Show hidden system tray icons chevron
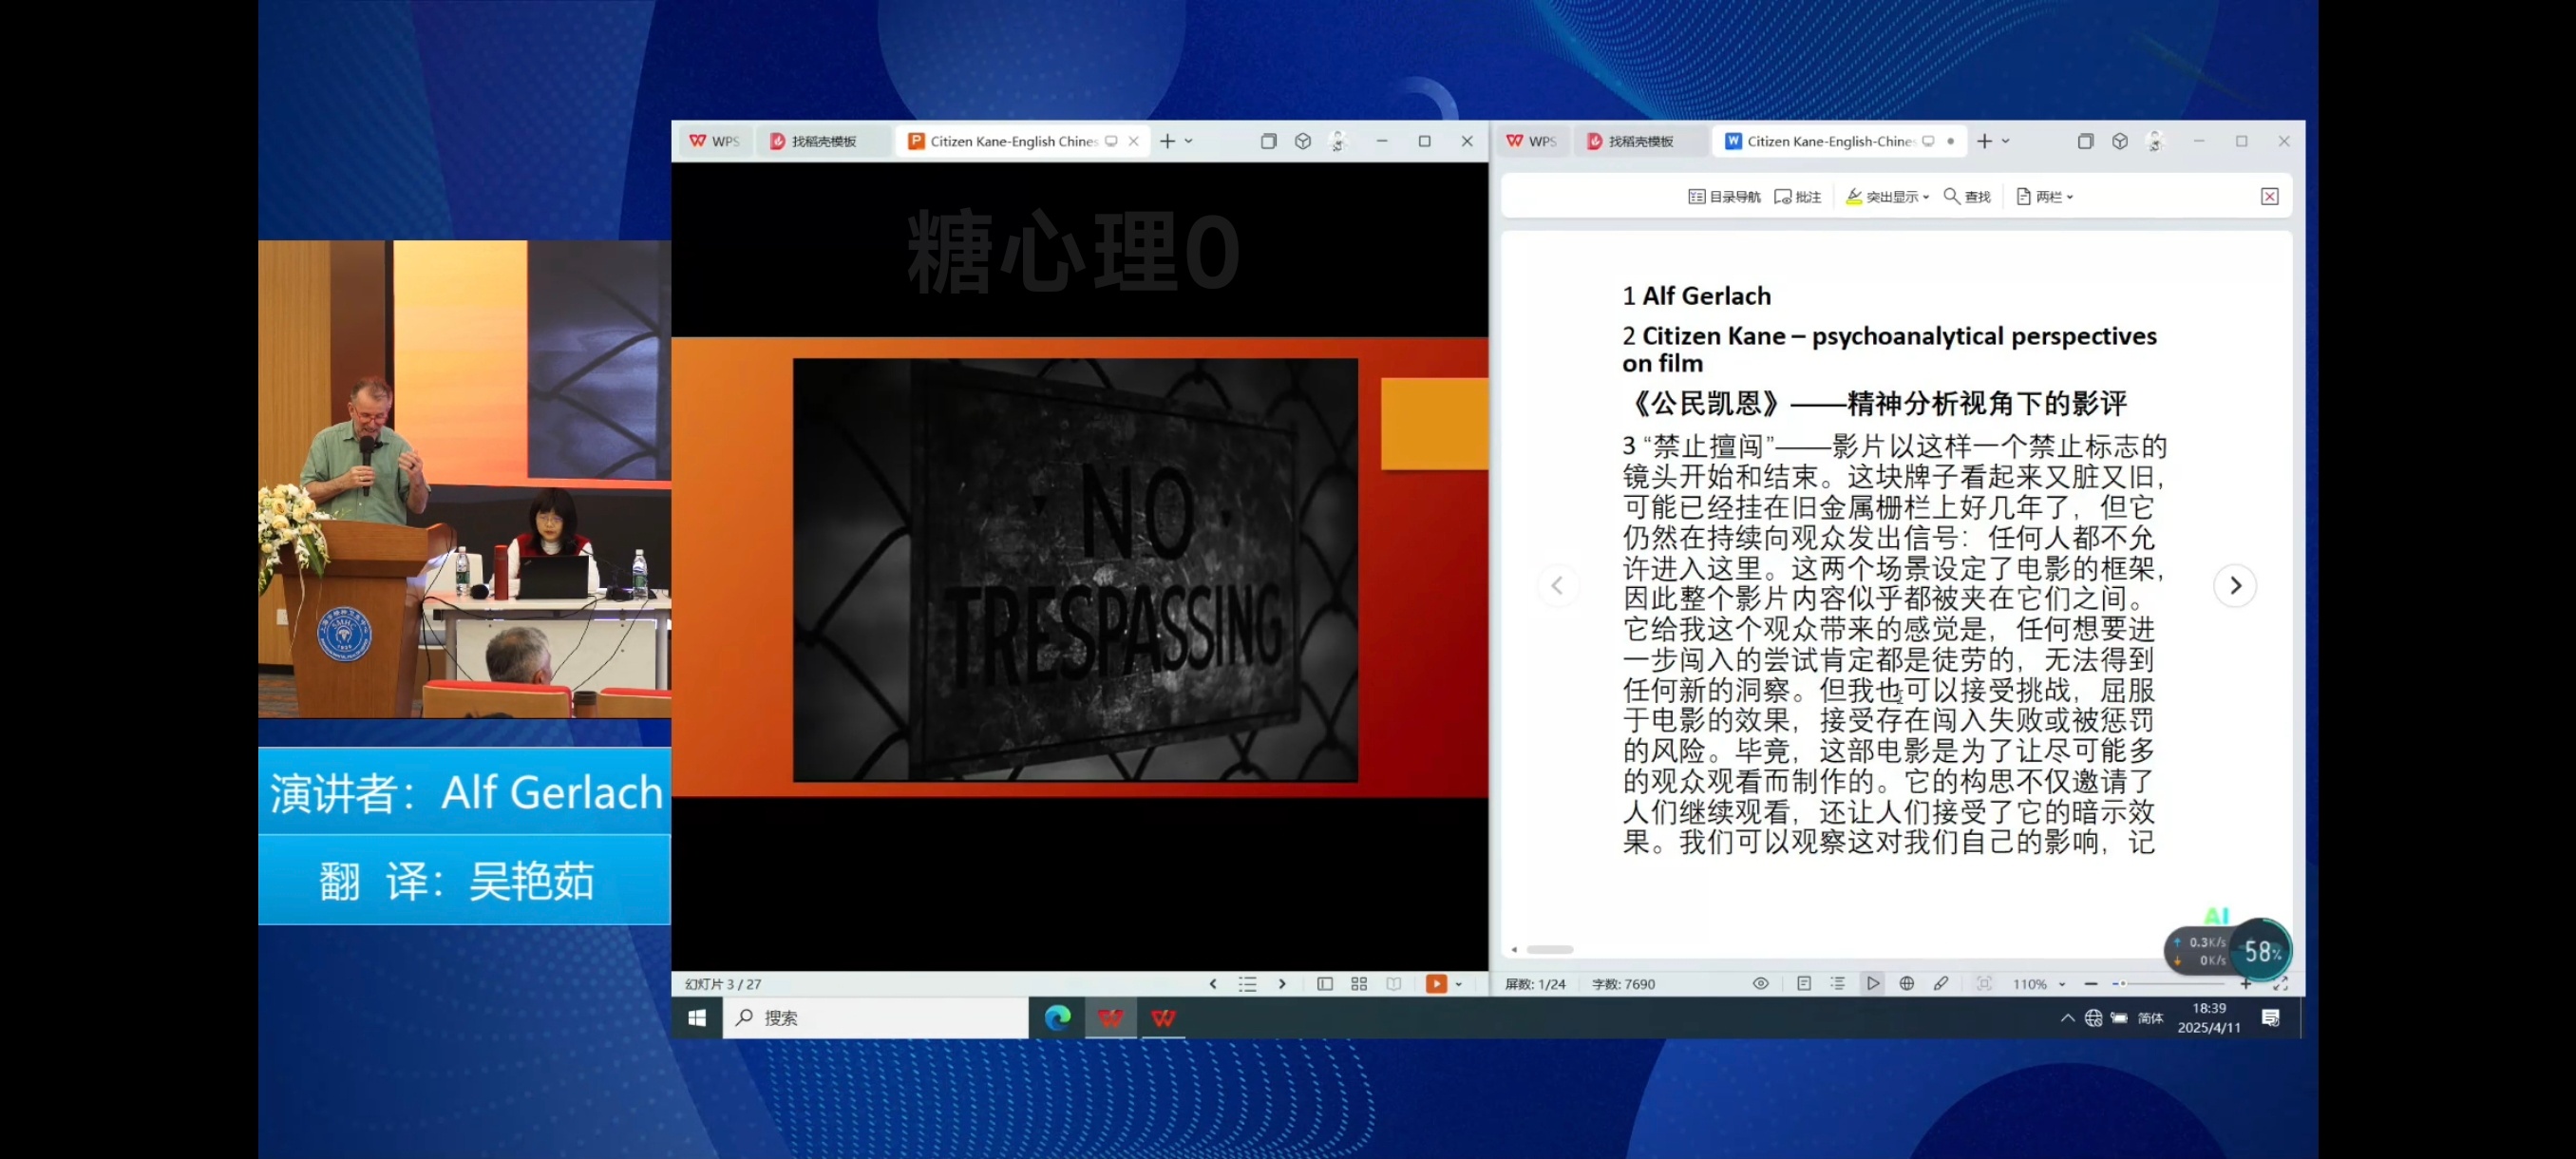2576x1159 pixels. 2067,1018
